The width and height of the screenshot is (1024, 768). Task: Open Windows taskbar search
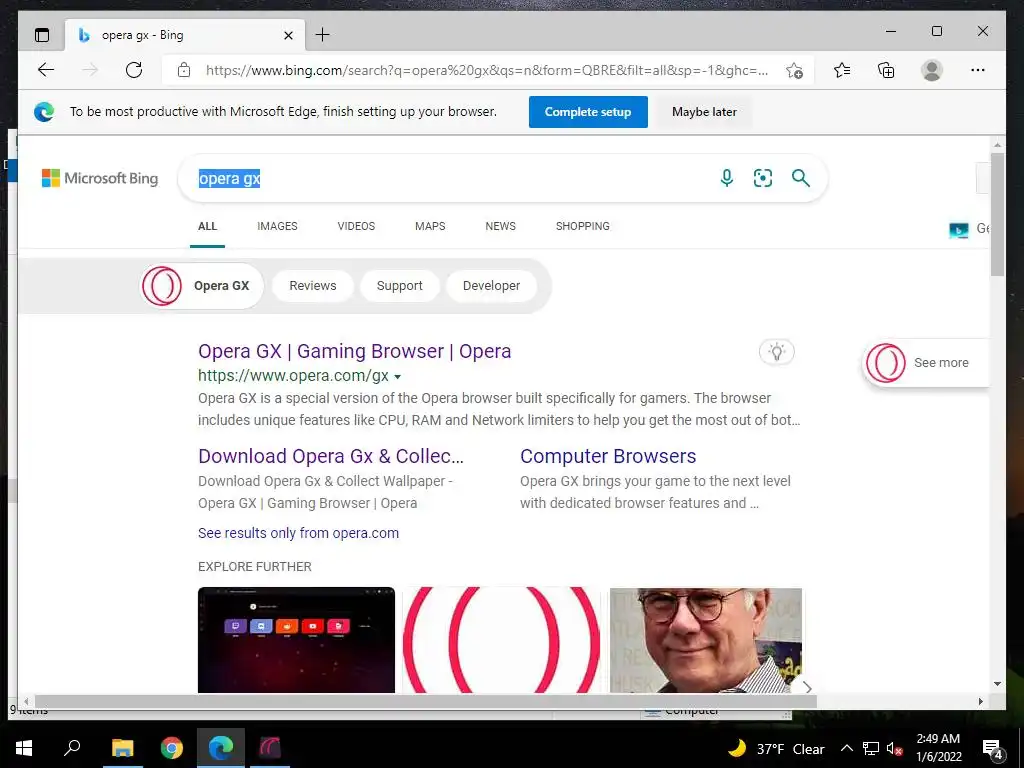point(72,748)
